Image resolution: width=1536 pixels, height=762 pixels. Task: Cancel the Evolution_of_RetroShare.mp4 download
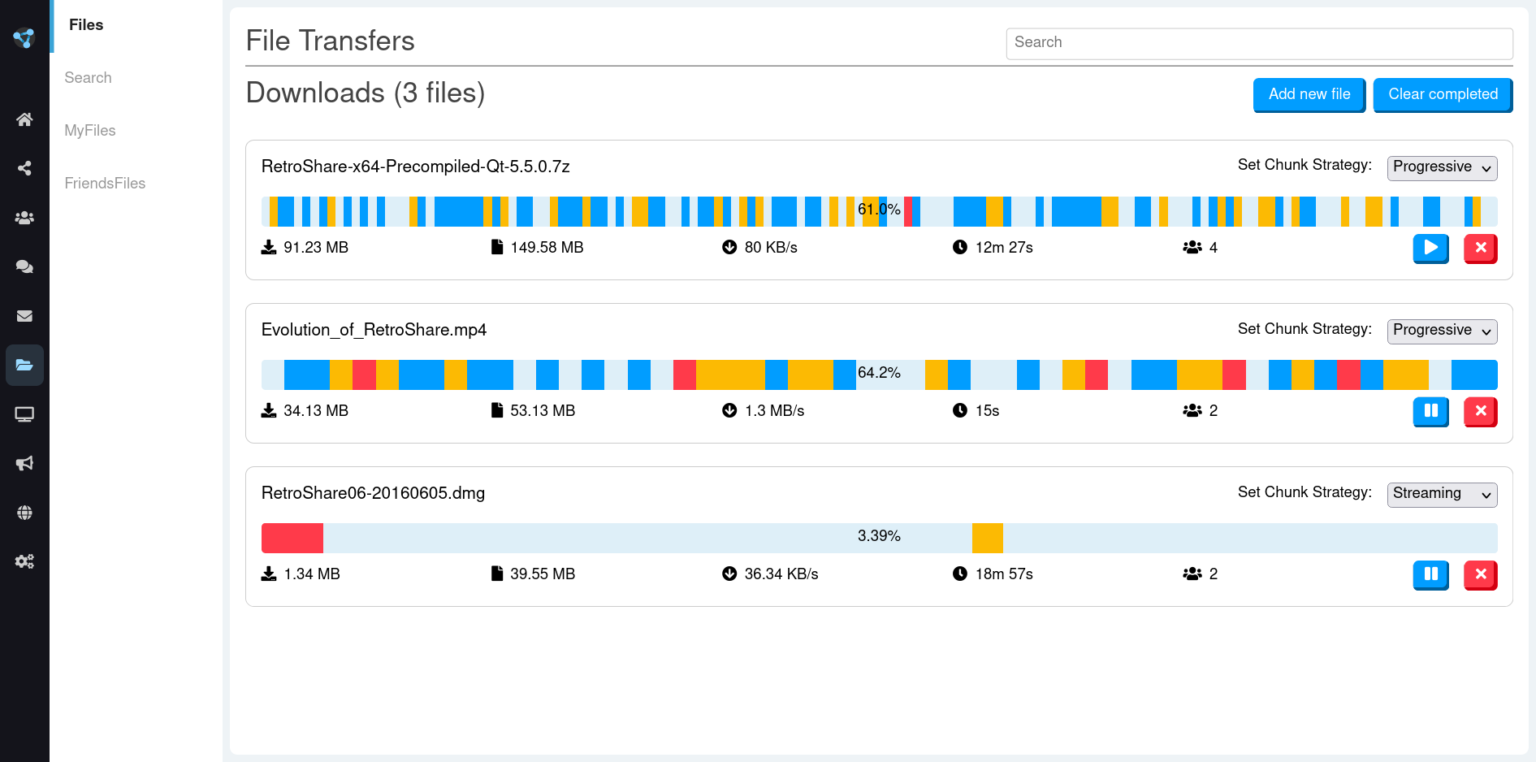coord(1481,410)
